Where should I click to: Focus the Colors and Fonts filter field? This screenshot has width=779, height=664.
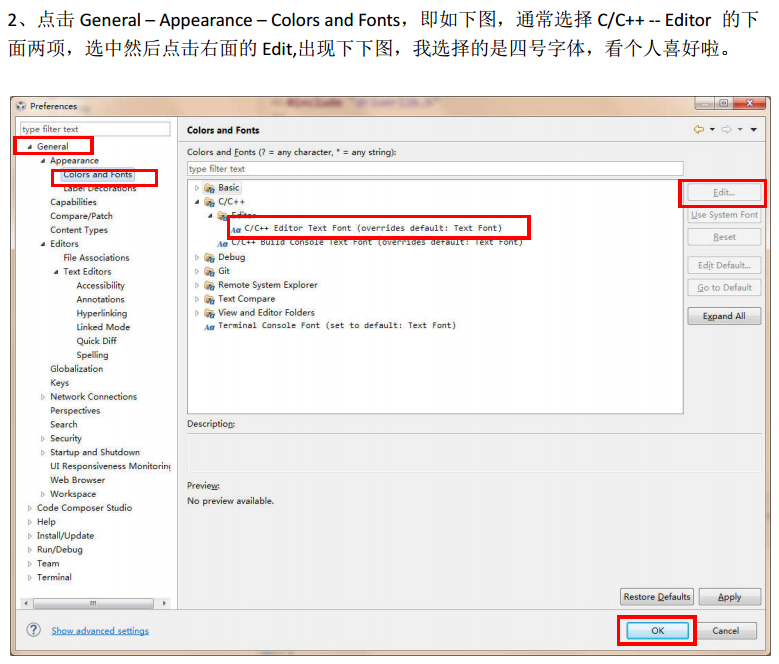tap(435, 169)
